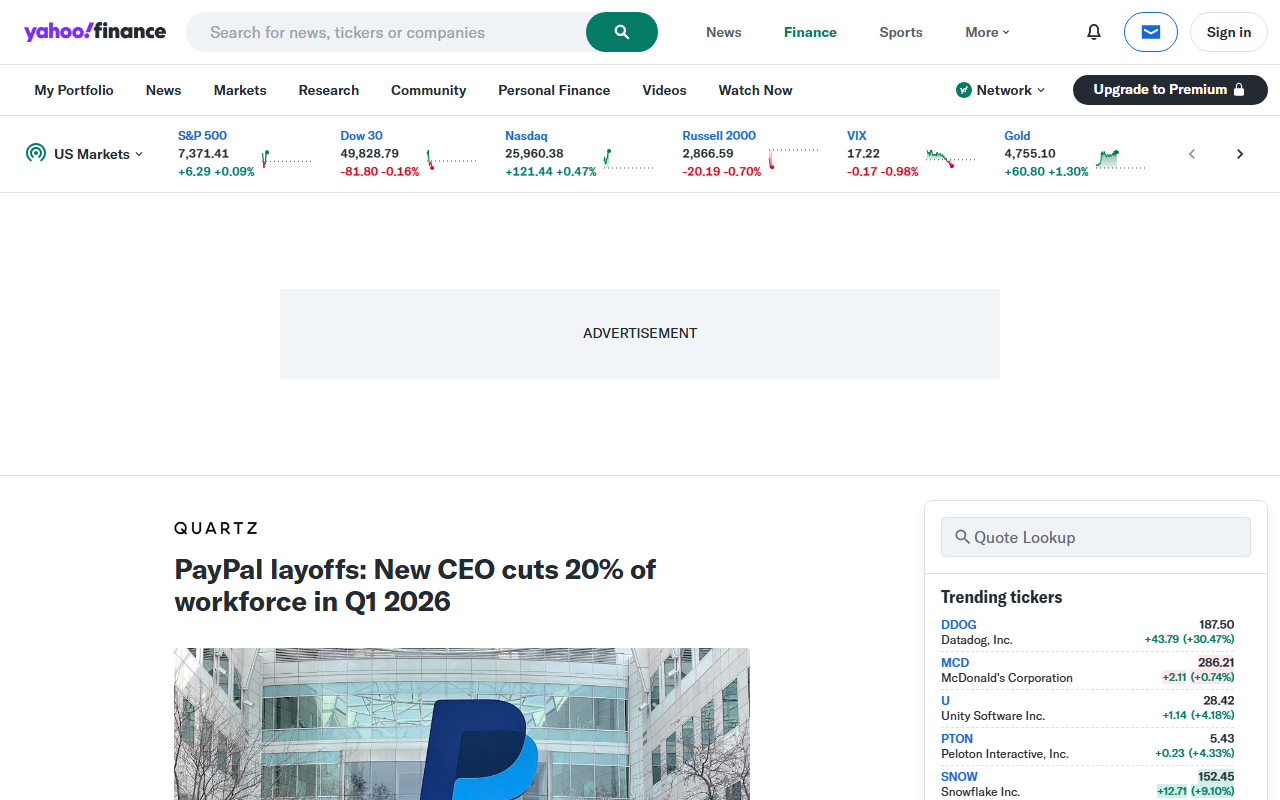The height and width of the screenshot is (800, 1280).
Task: Open the Nasdaq index link
Action: 526,135
